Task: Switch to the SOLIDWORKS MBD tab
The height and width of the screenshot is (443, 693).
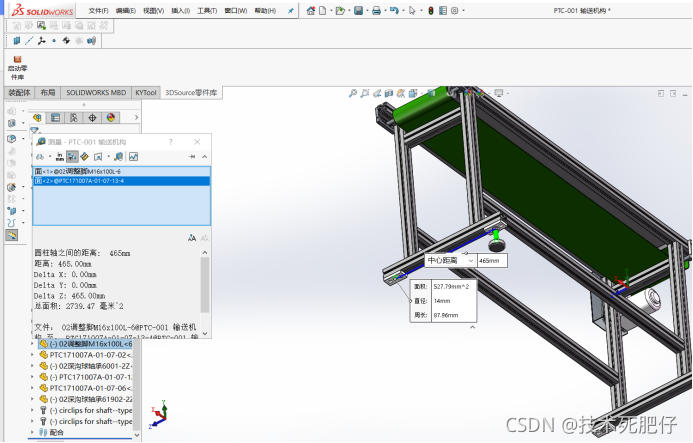Action: pos(96,93)
